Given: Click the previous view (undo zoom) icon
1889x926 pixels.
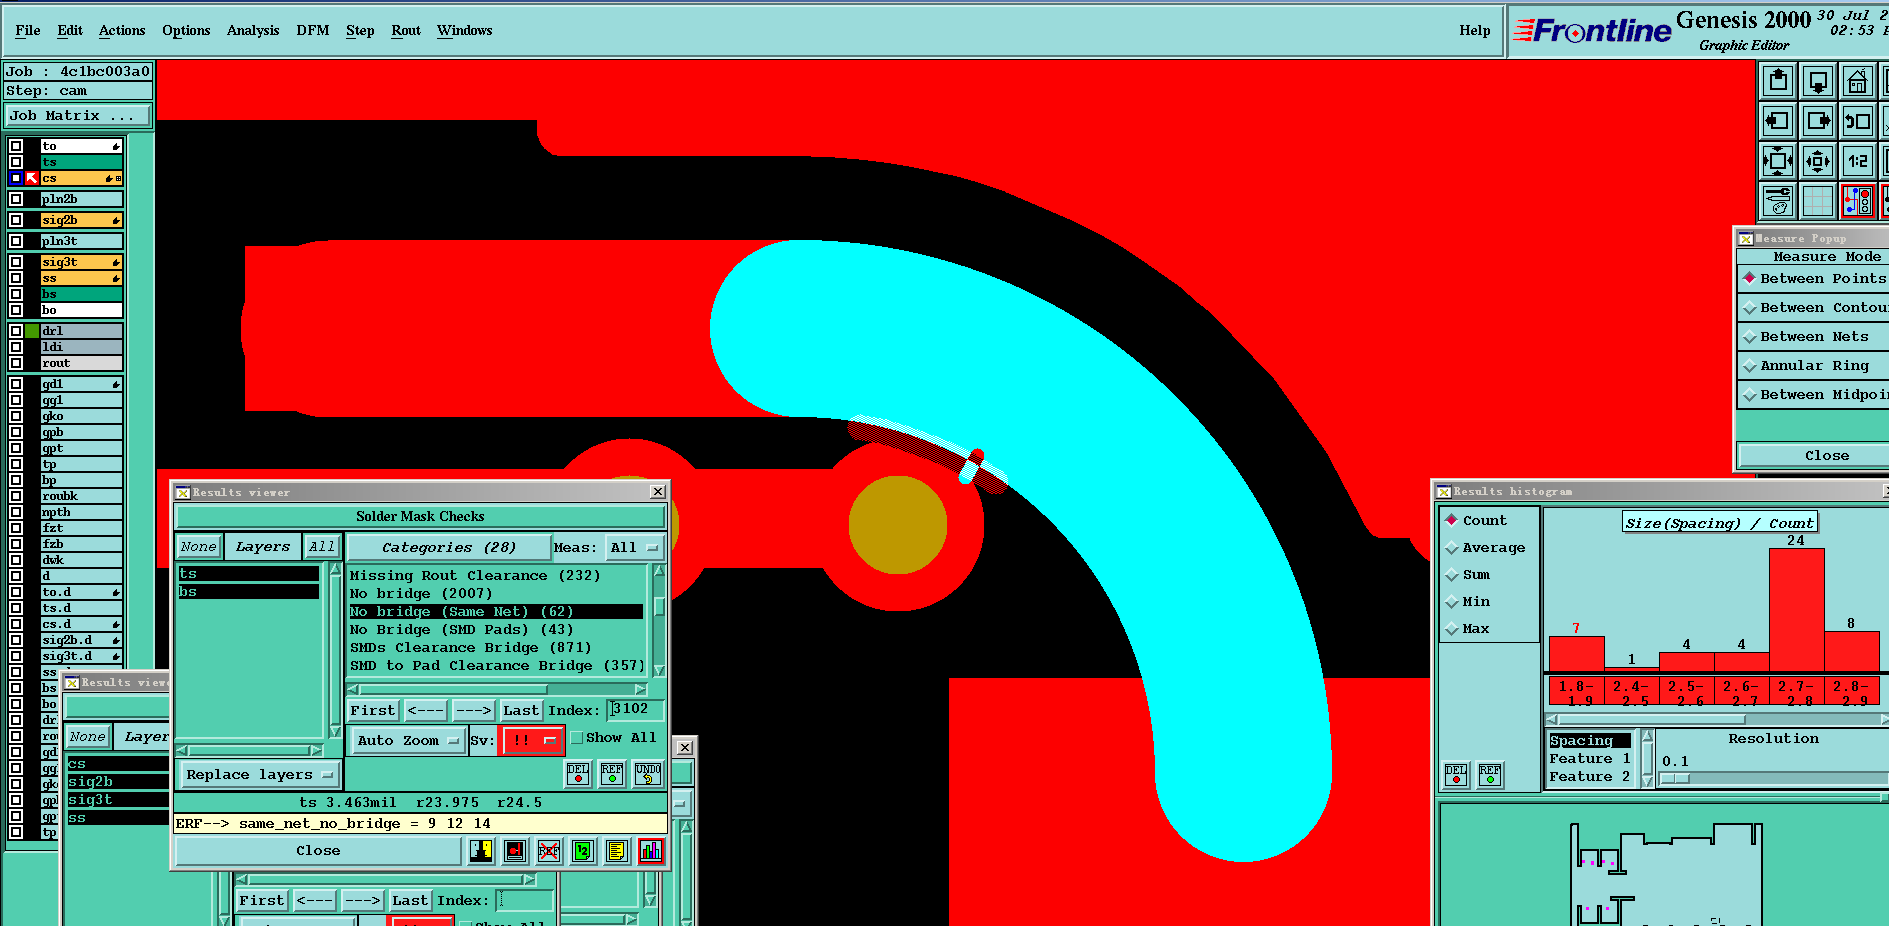Looking at the screenshot, I should (1858, 121).
